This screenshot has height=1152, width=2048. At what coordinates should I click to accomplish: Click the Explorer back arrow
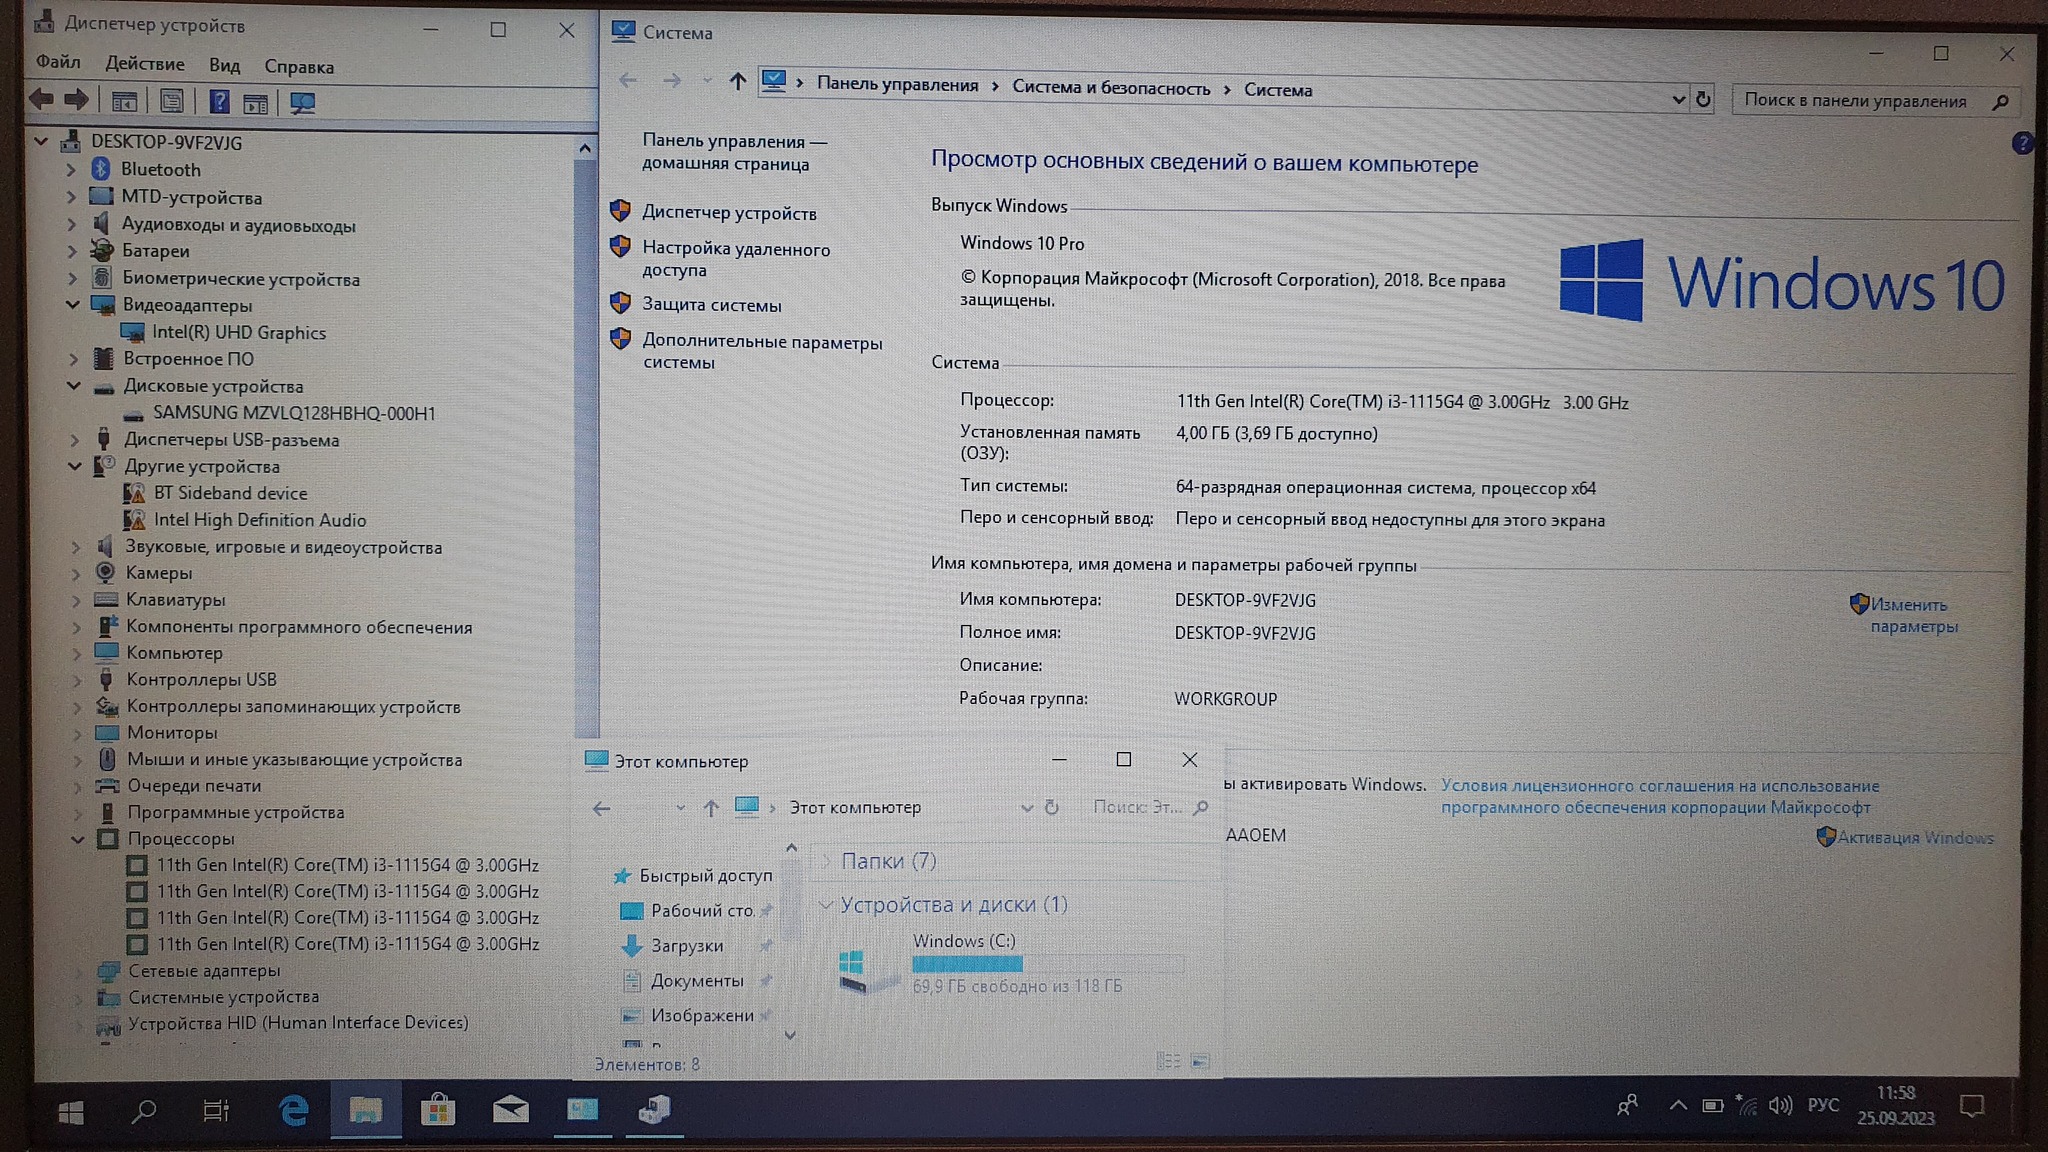point(601,808)
